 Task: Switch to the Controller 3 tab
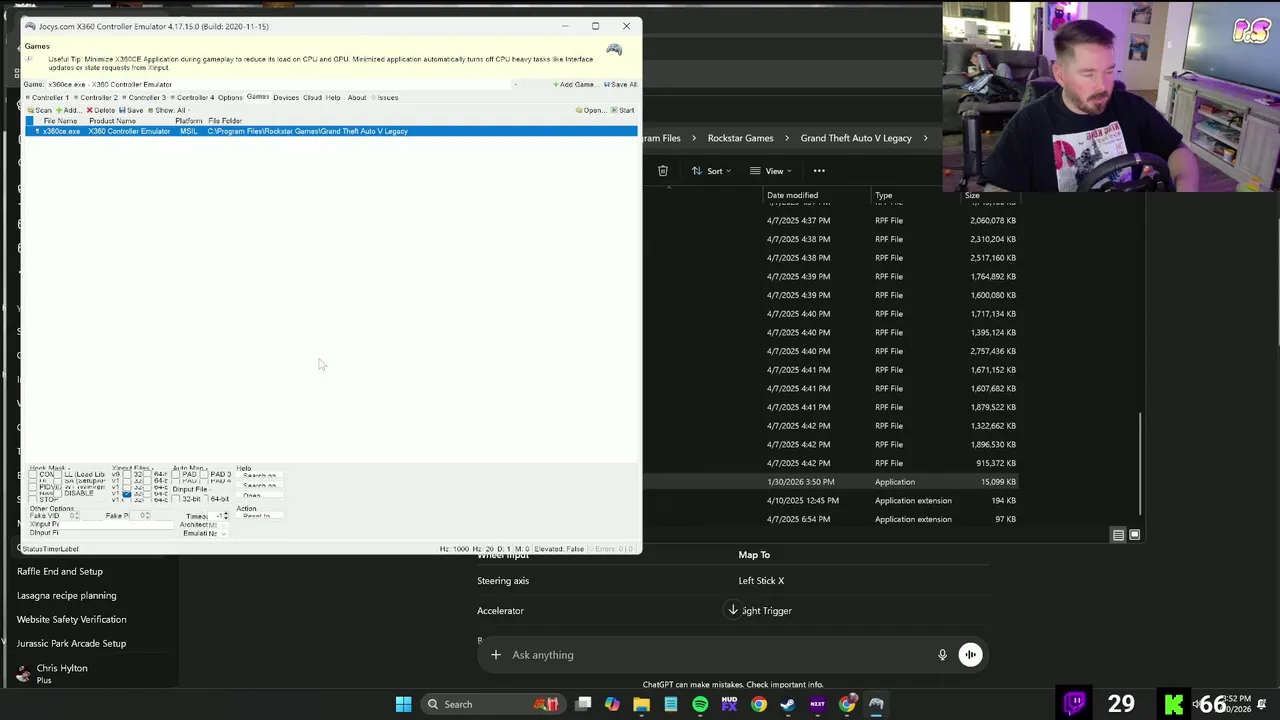(x=144, y=98)
